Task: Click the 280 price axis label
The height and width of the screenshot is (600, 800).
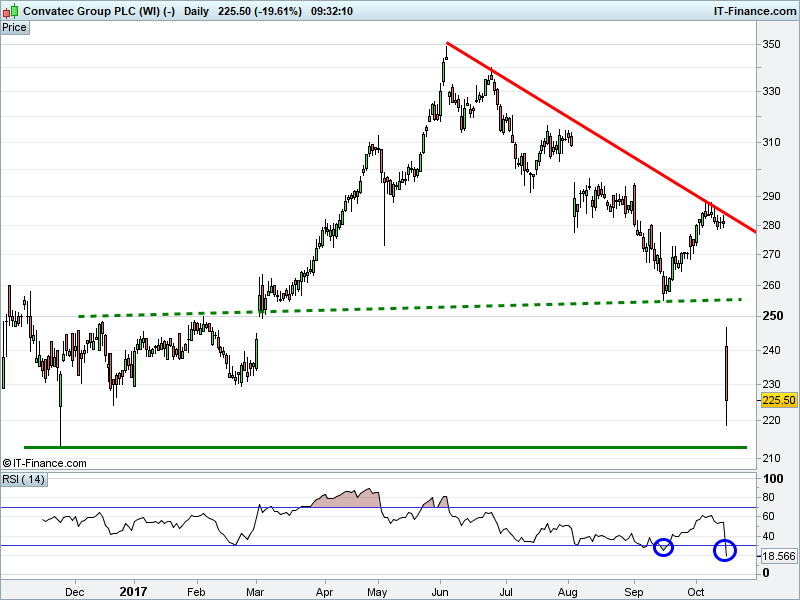Action: click(771, 225)
